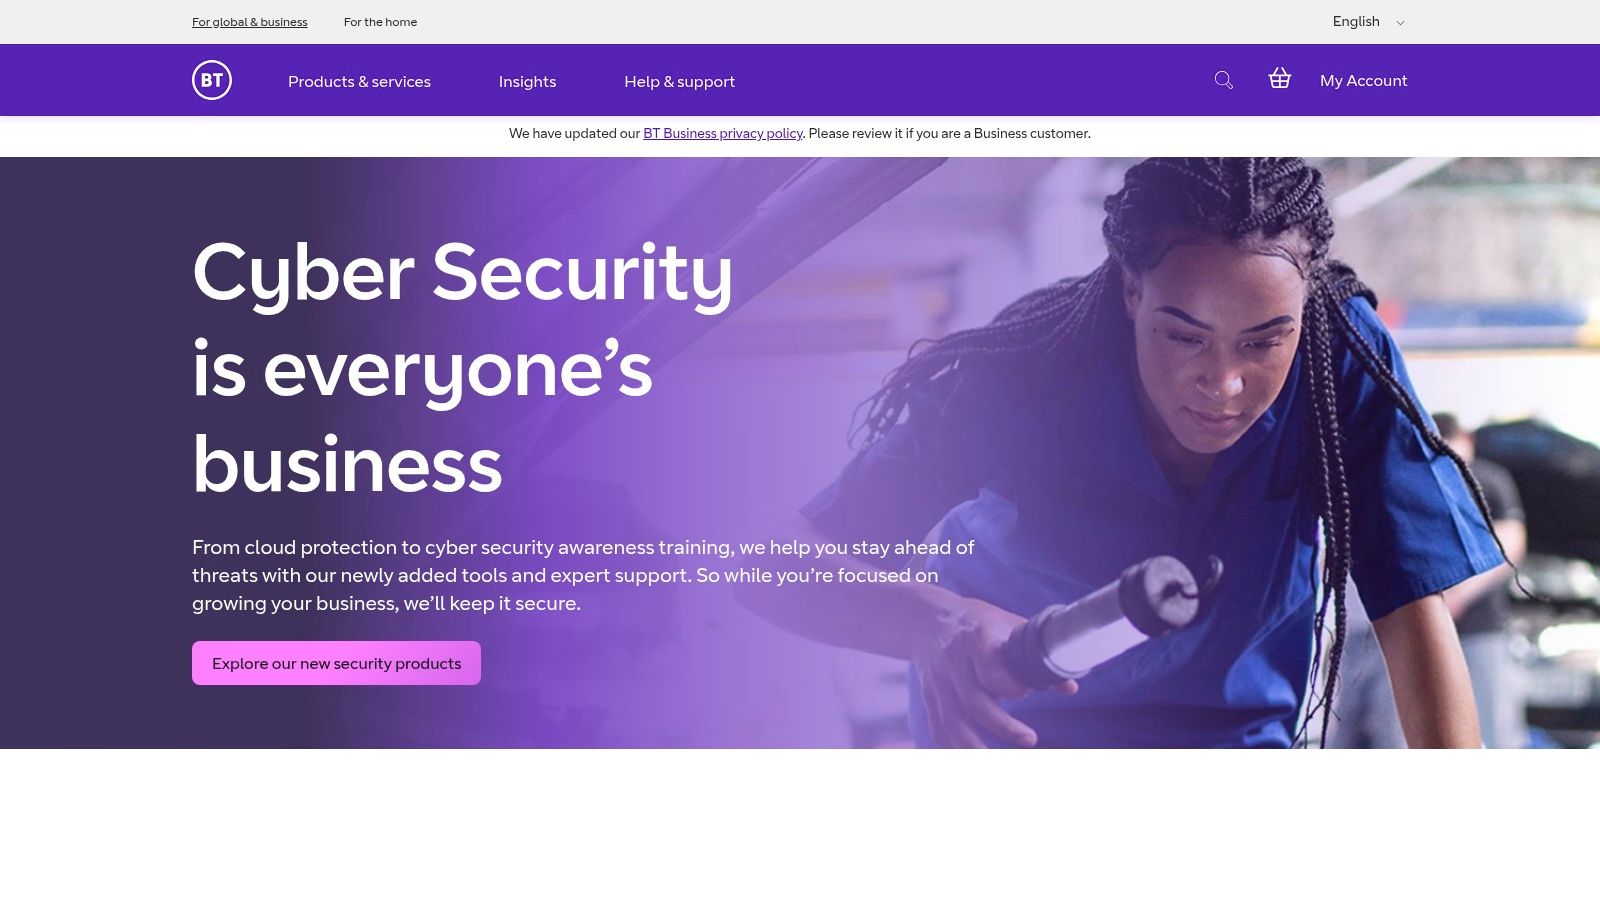Click the blank white area below the banner
The width and height of the screenshot is (1600, 900).
pyautogui.click(x=800, y=824)
